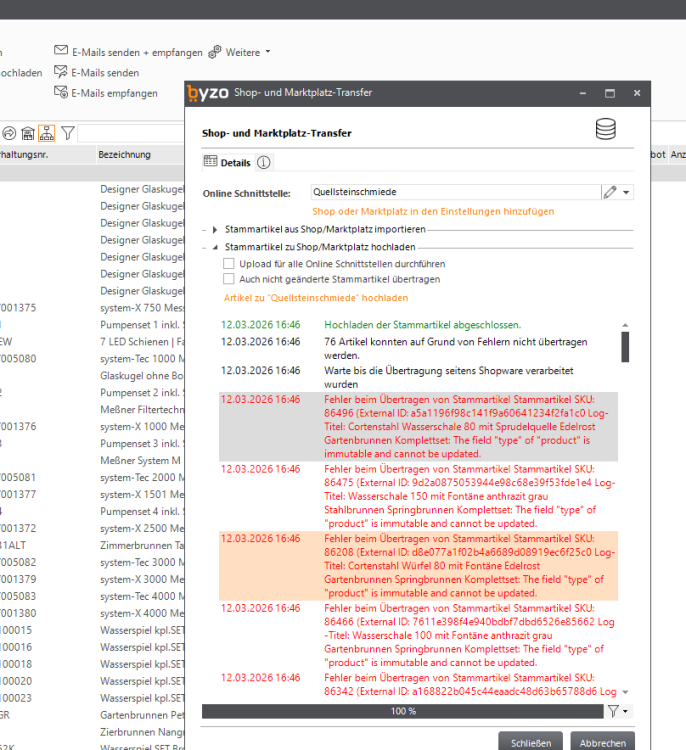Select error entry for SKU 86466
686x750 pixels.
tap(418, 635)
